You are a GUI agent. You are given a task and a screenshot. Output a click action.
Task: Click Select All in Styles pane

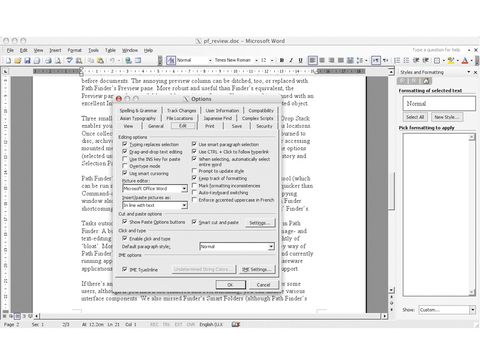pyautogui.click(x=415, y=117)
